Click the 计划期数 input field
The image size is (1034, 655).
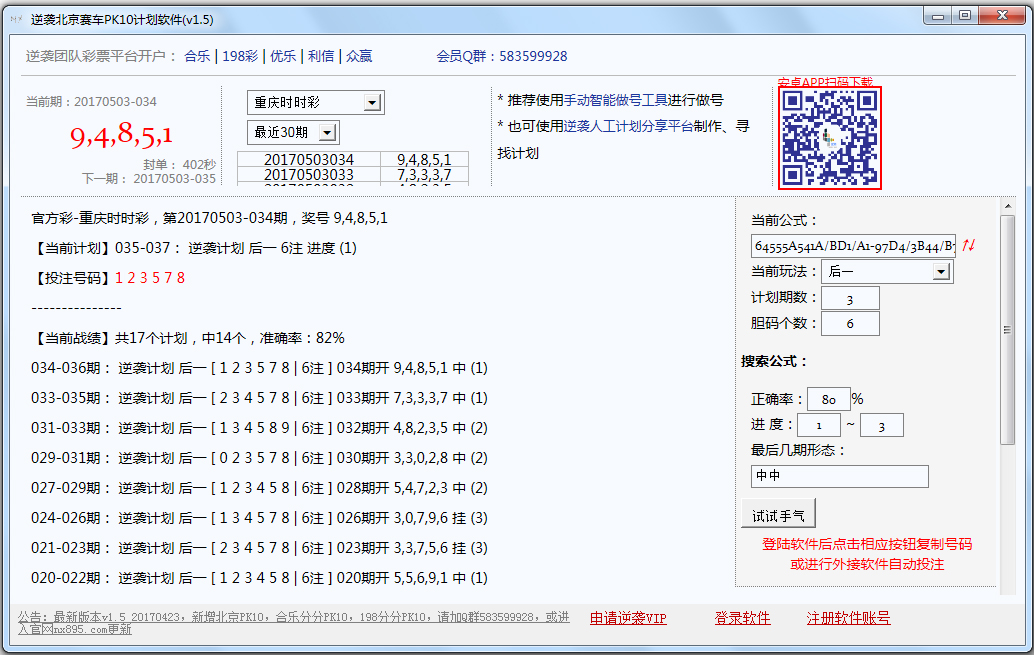click(x=849, y=298)
